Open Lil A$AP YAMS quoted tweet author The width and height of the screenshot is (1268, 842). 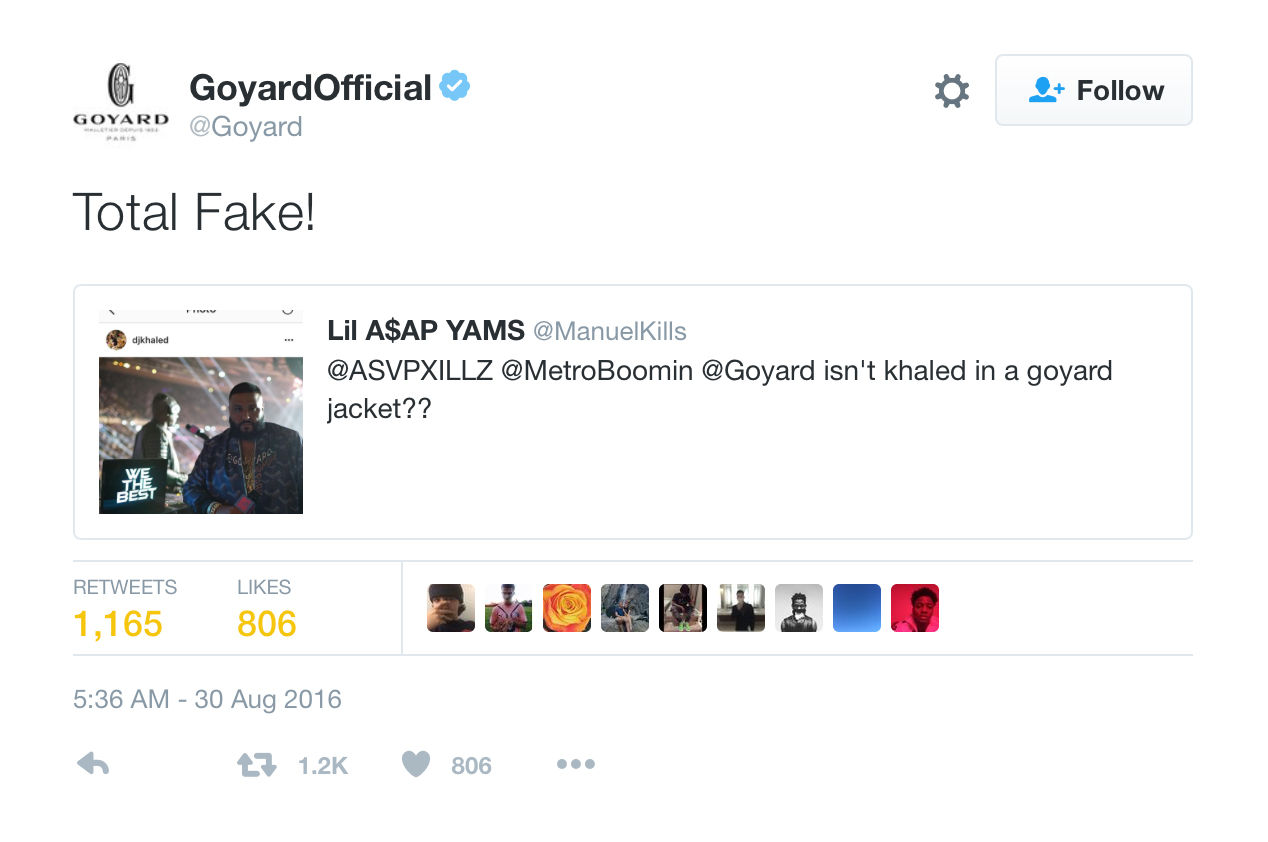point(426,331)
